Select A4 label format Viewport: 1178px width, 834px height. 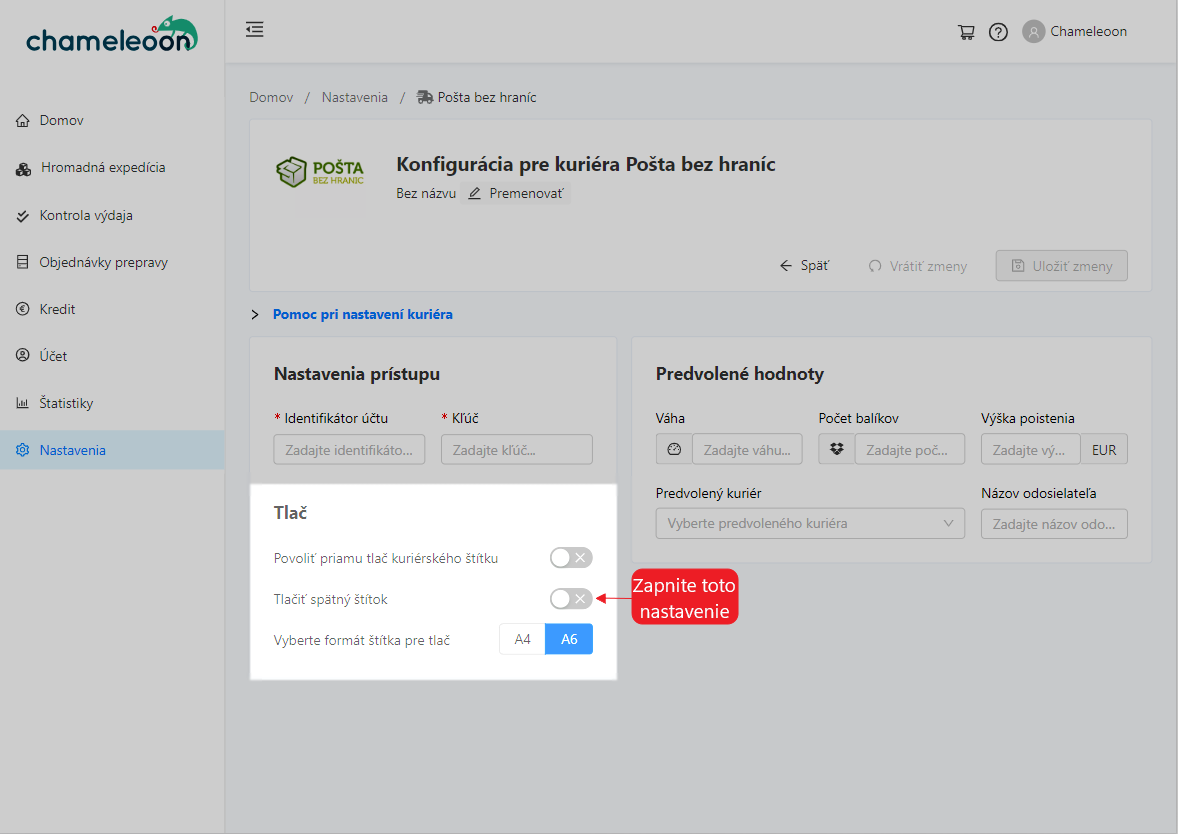coord(522,639)
